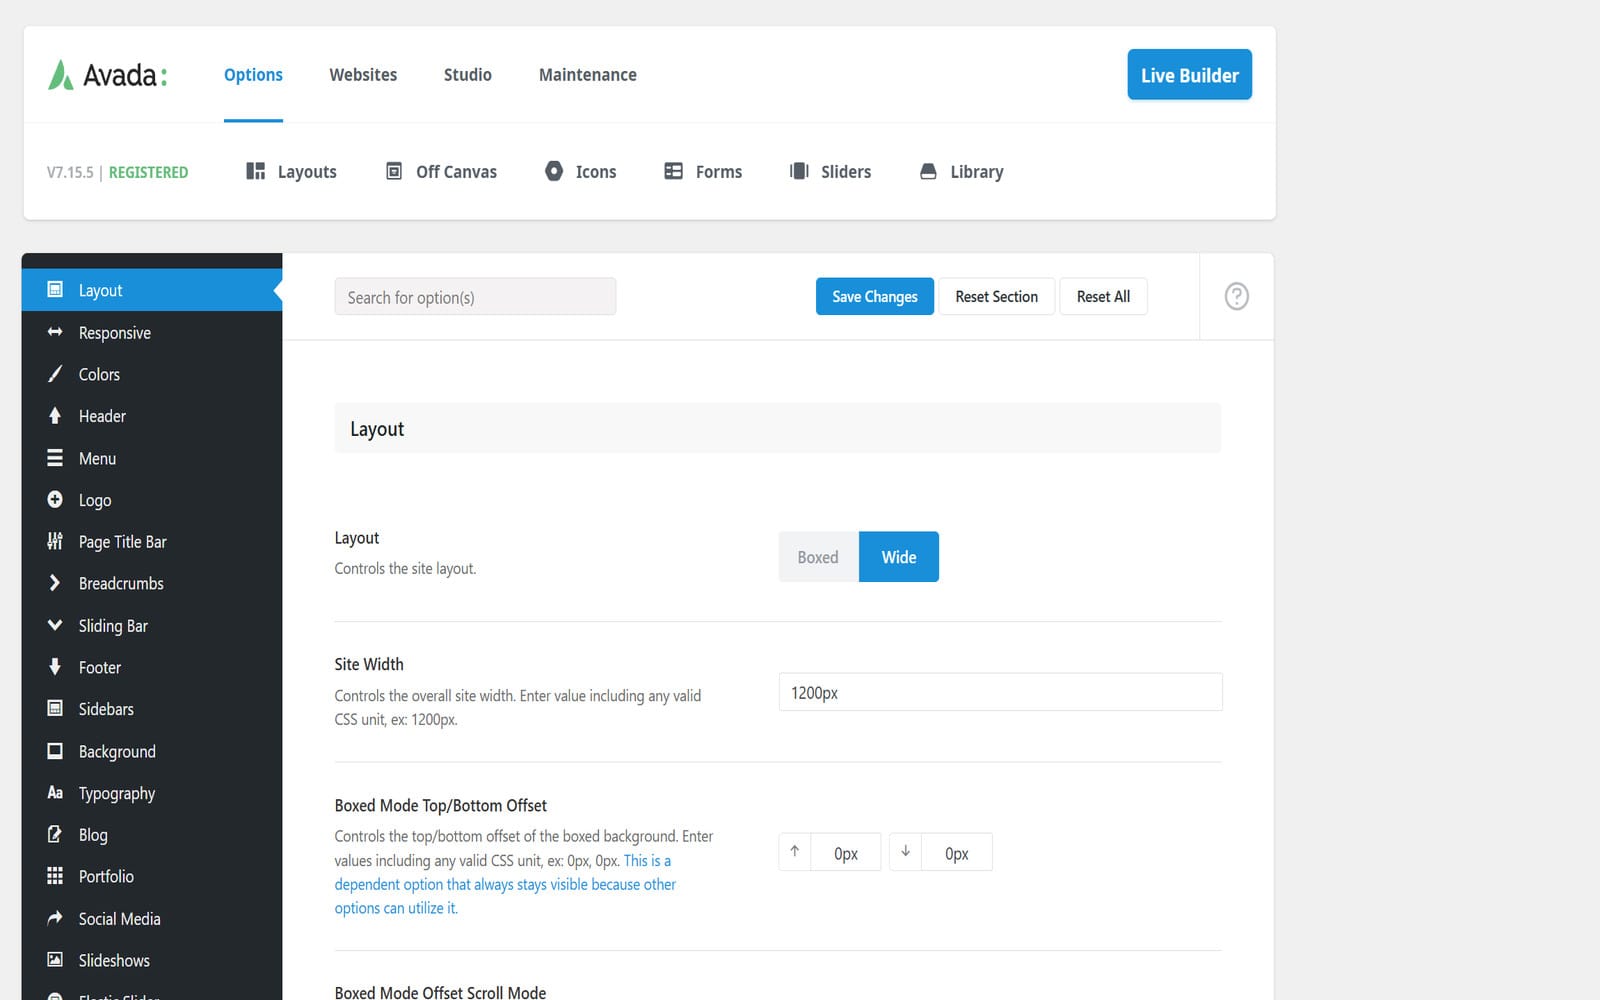Image resolution: width=1600 pixels, height=1000 pixels.
Task: Click the Off Canvas icon
Action: [x=394, y=171]
